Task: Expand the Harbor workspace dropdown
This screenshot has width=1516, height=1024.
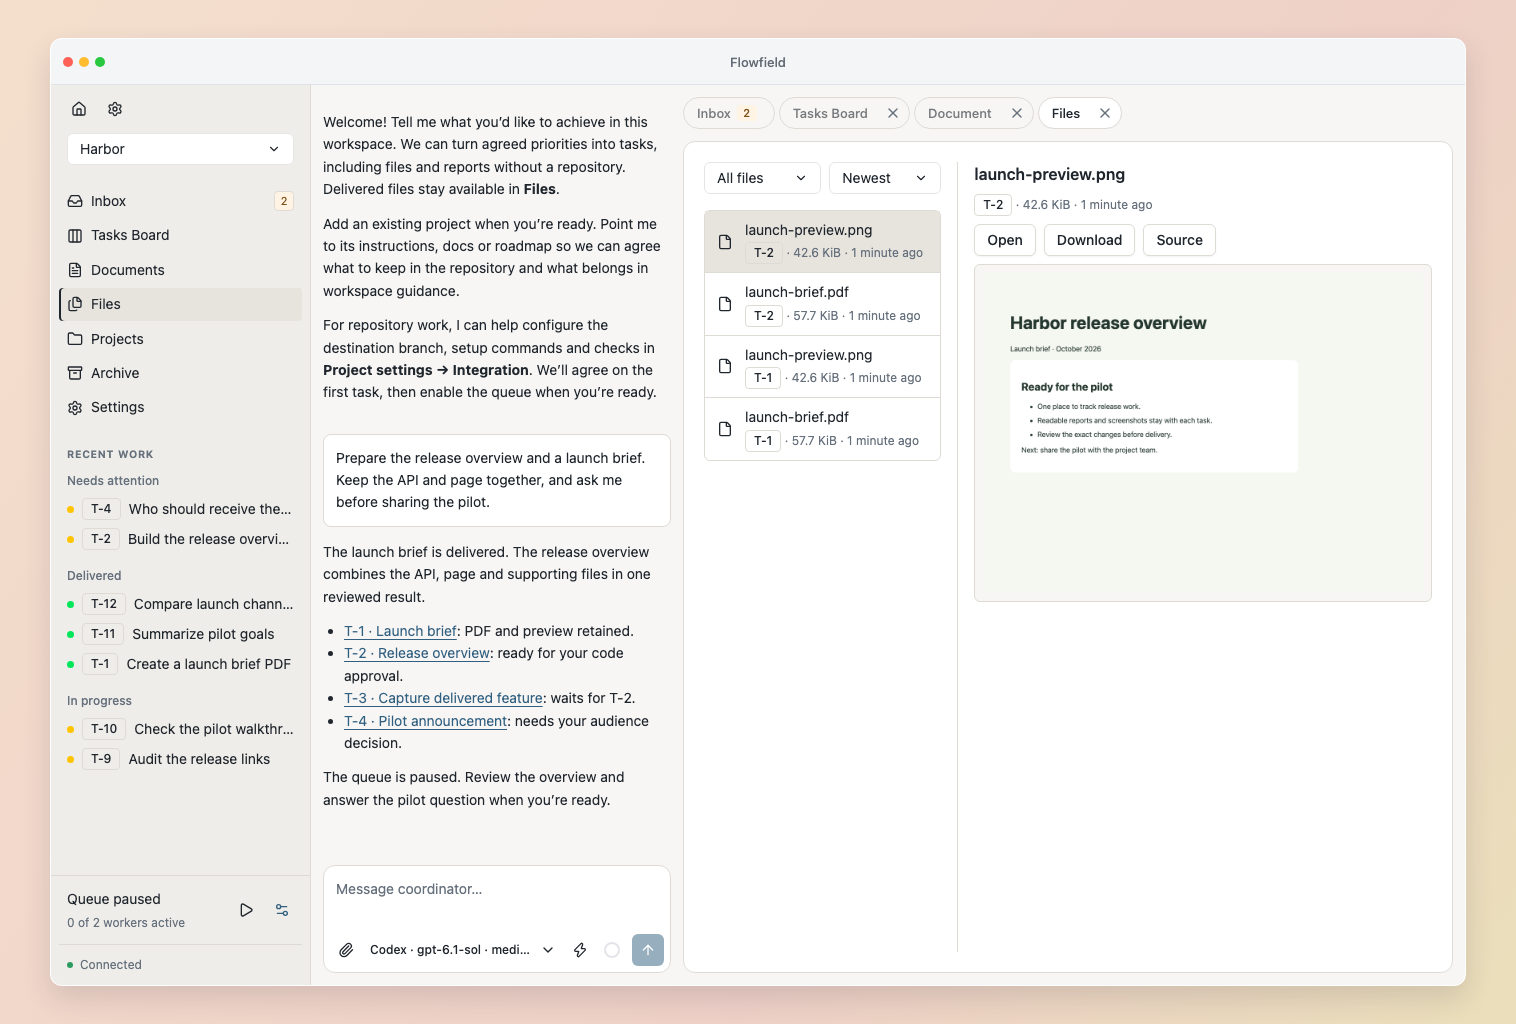Action: [x=180, y=149]
